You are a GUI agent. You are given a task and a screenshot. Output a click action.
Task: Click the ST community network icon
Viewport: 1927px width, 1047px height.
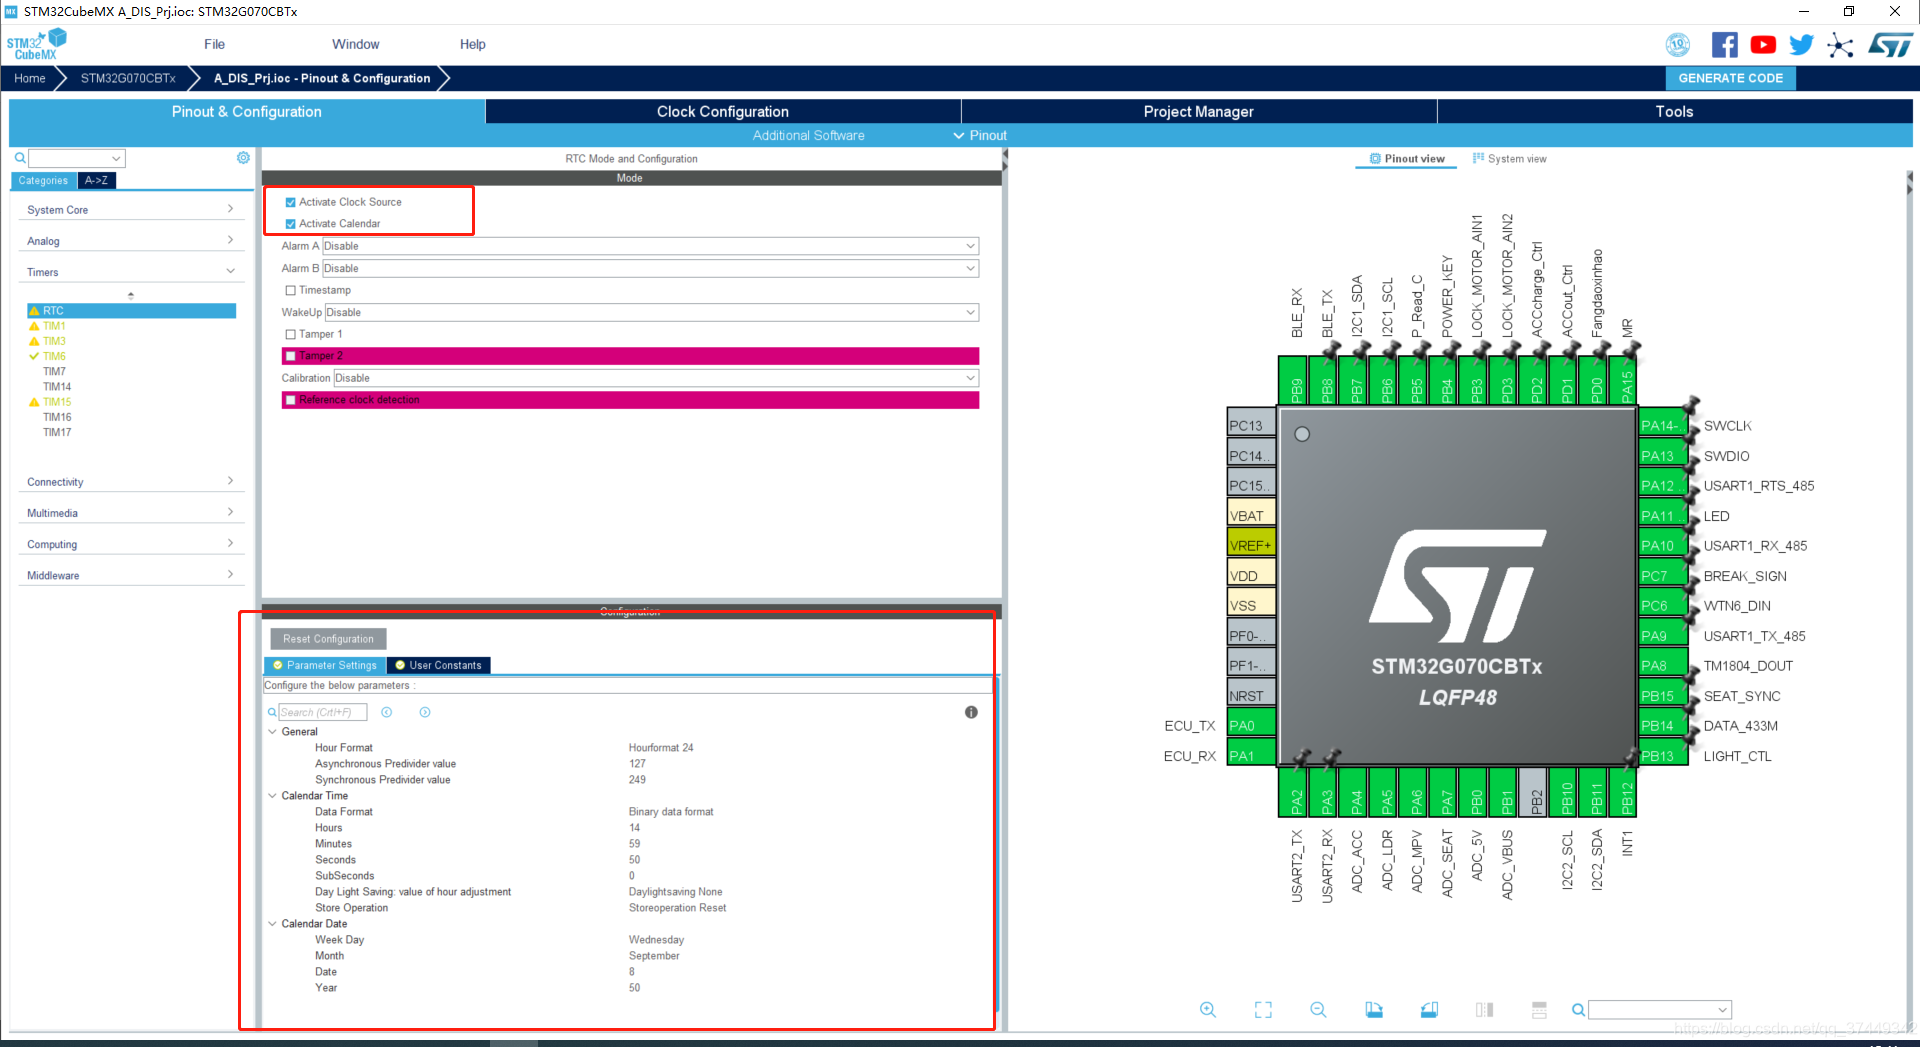1840,45
